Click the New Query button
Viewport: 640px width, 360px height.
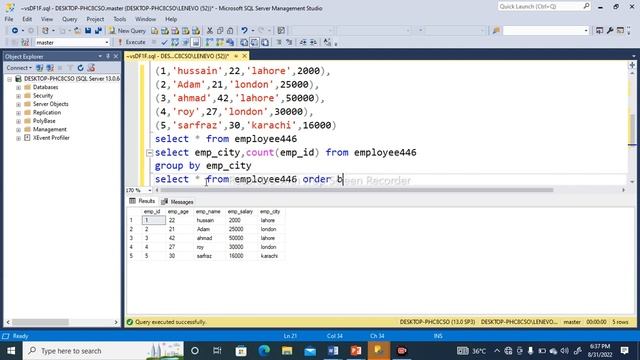pos(127,31)
